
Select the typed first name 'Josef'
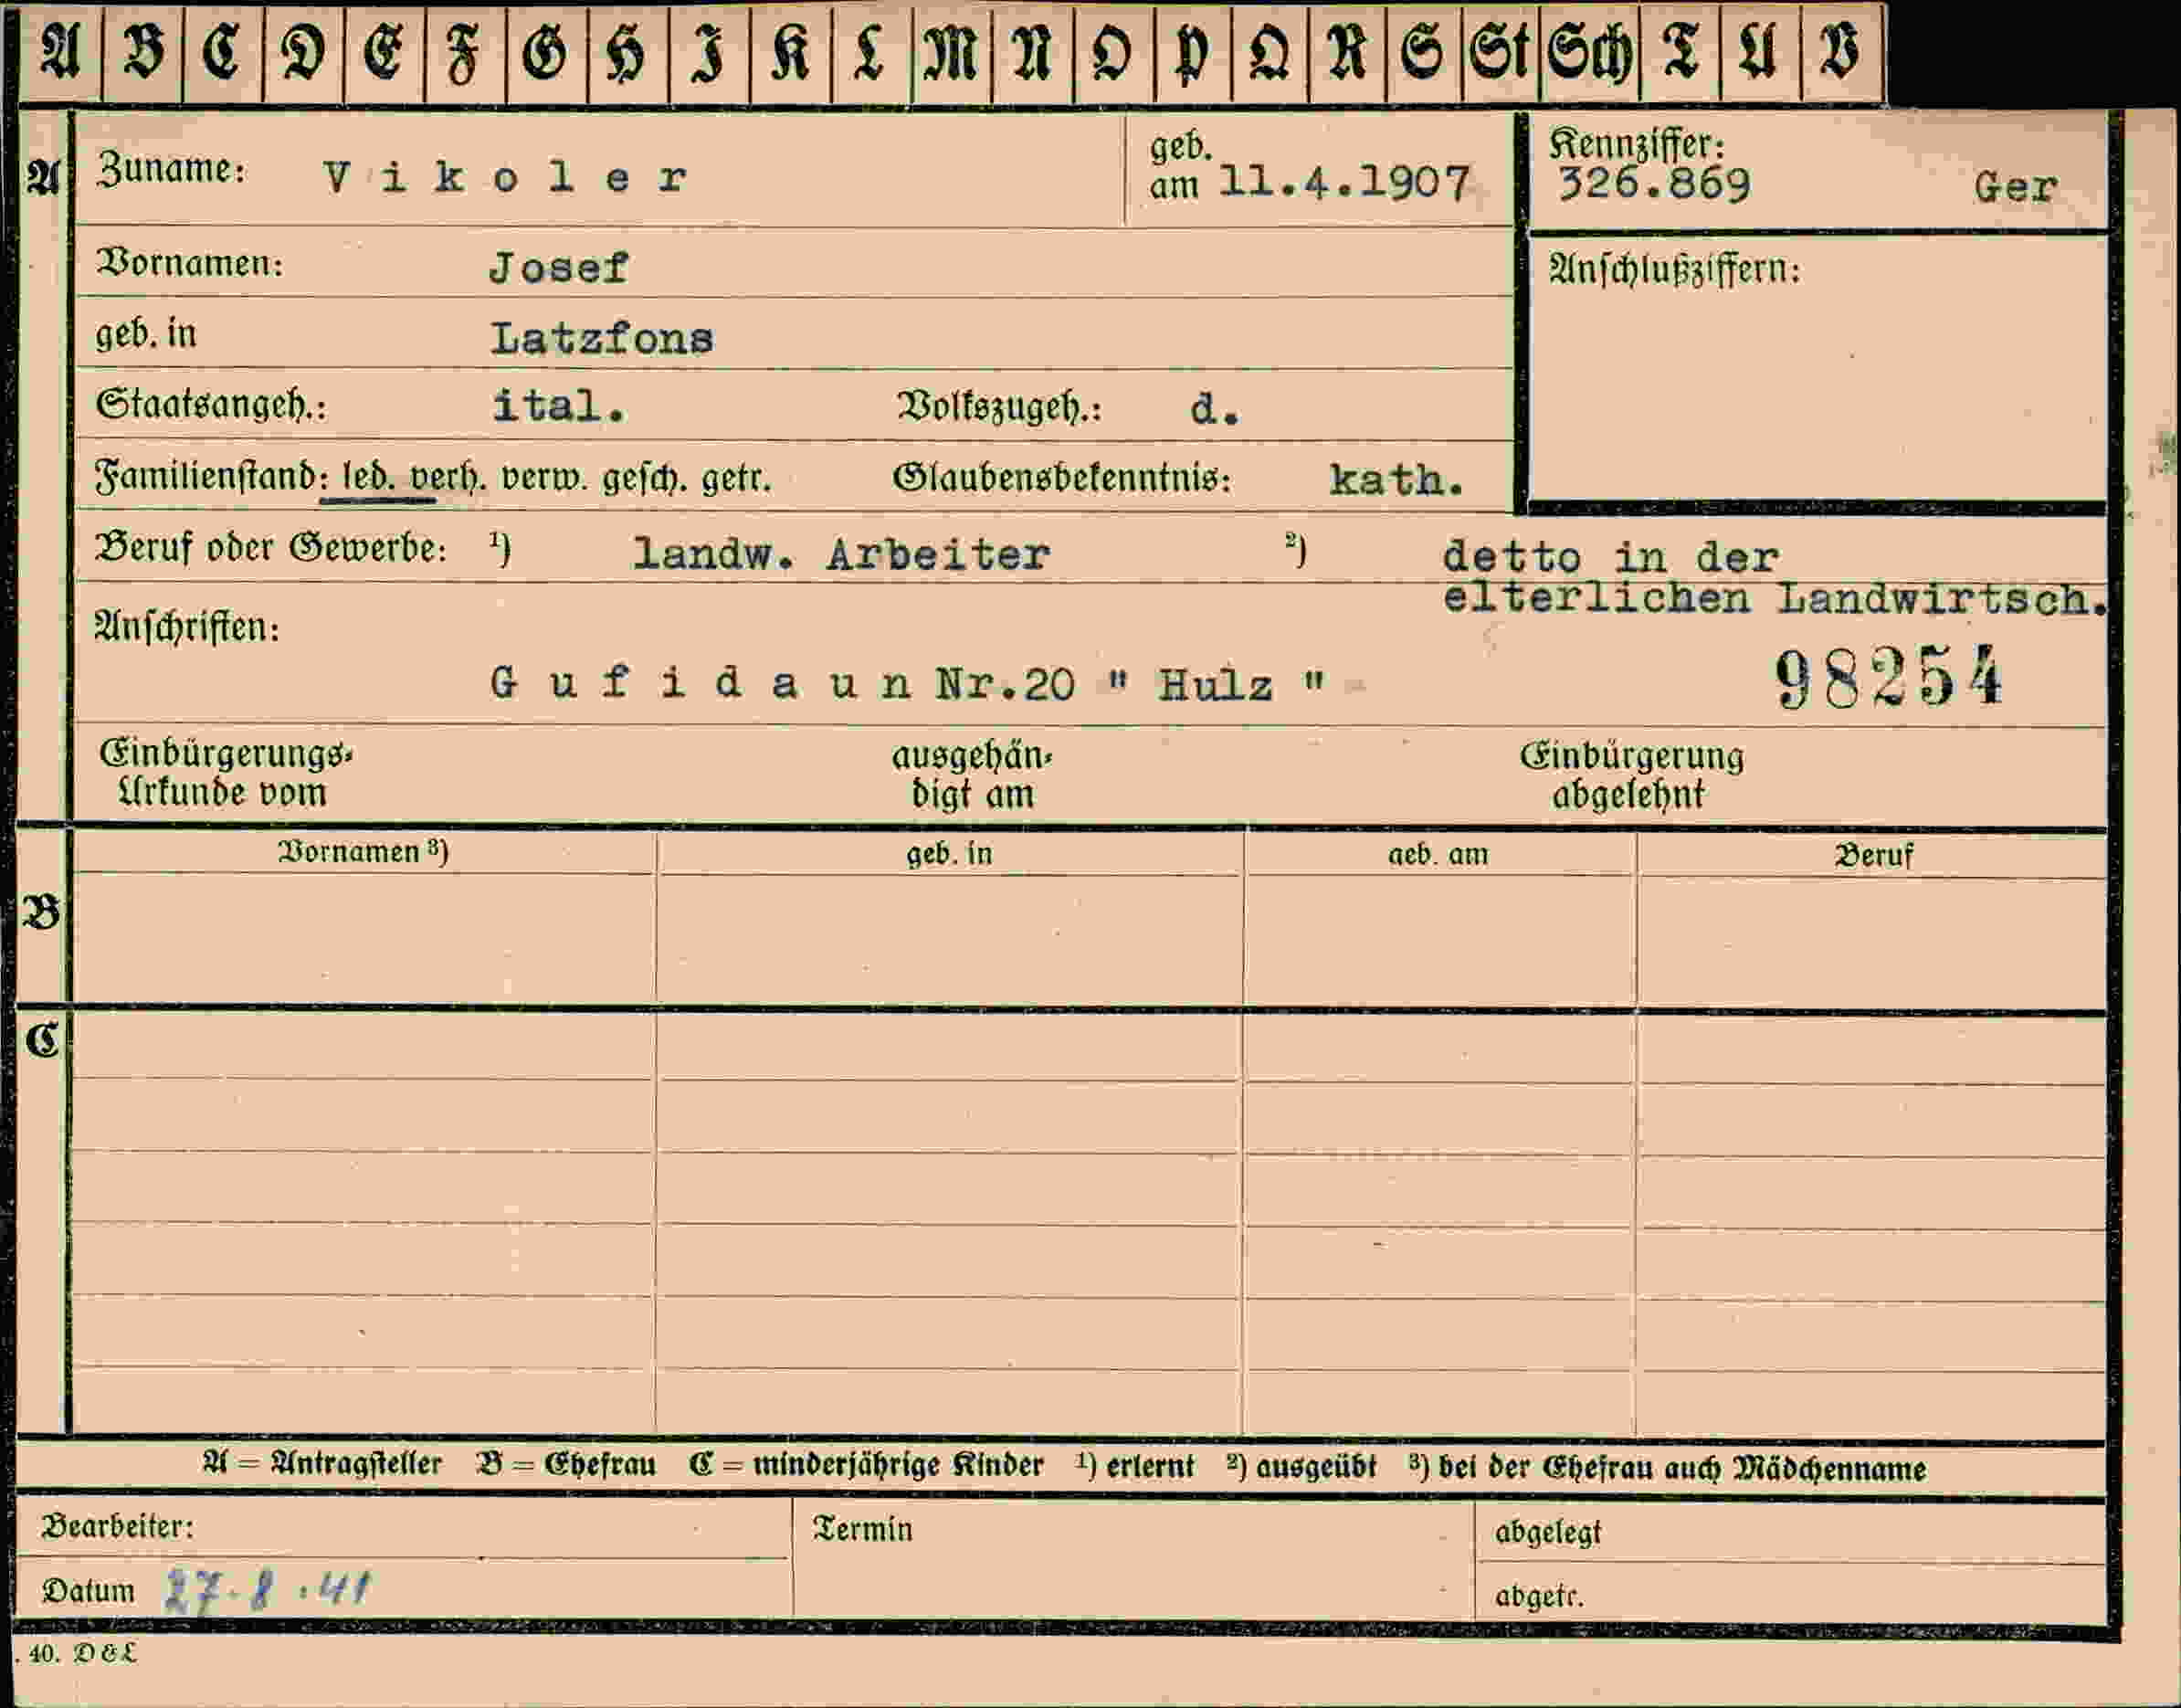point(558,268)
